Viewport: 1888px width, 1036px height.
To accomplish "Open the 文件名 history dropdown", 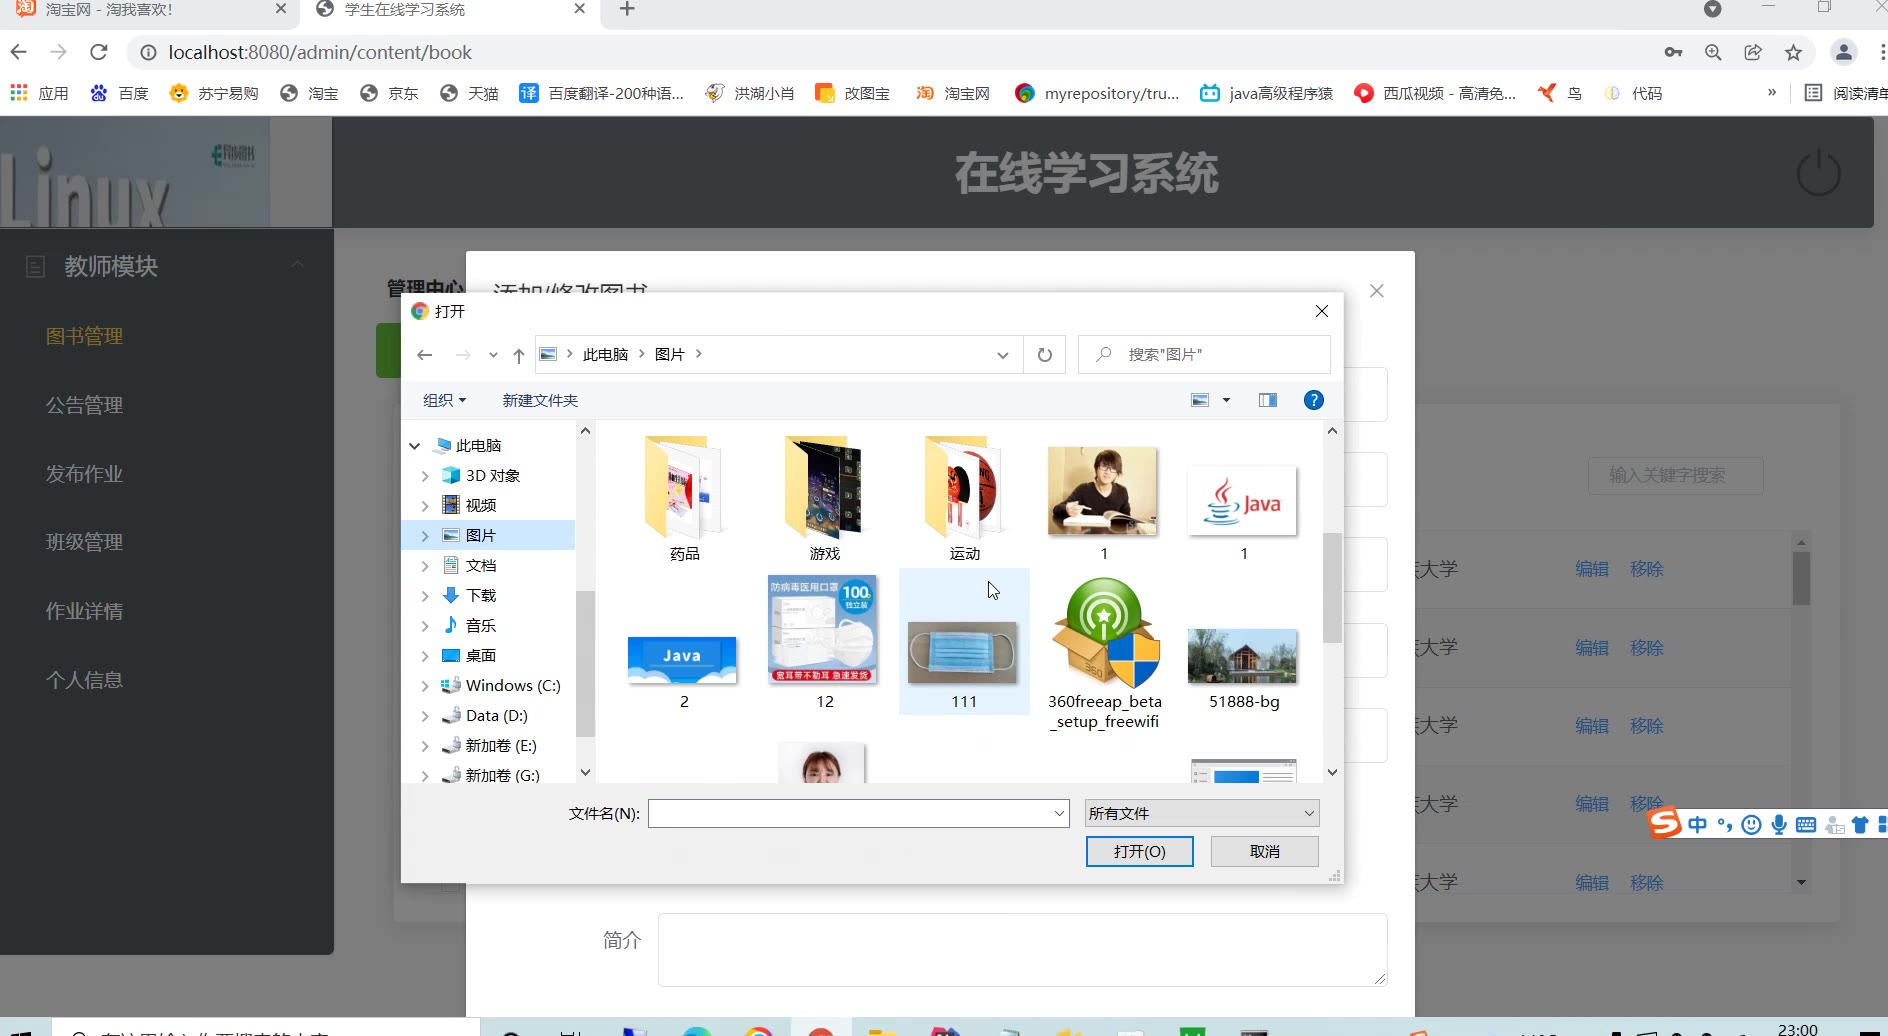I will [x=1059, y=814].
